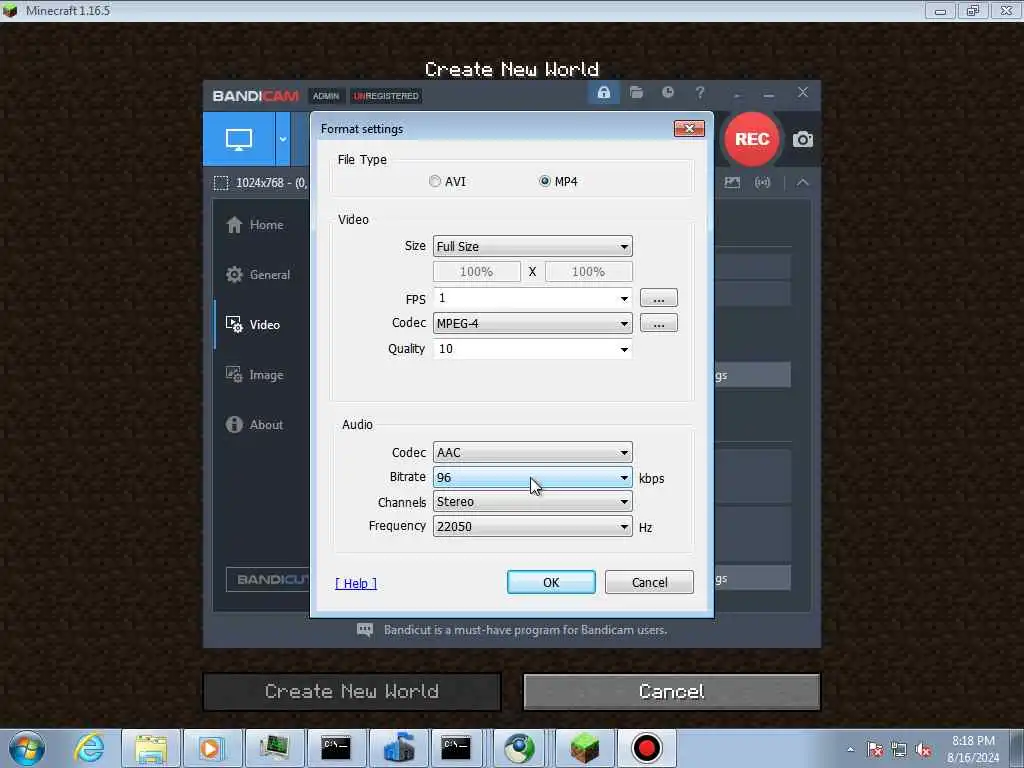The image size is (1024, 768).
Task: Switch to Minecraft grass block taskbar icon
Action: pyautogui.click(x=584, y=748)
